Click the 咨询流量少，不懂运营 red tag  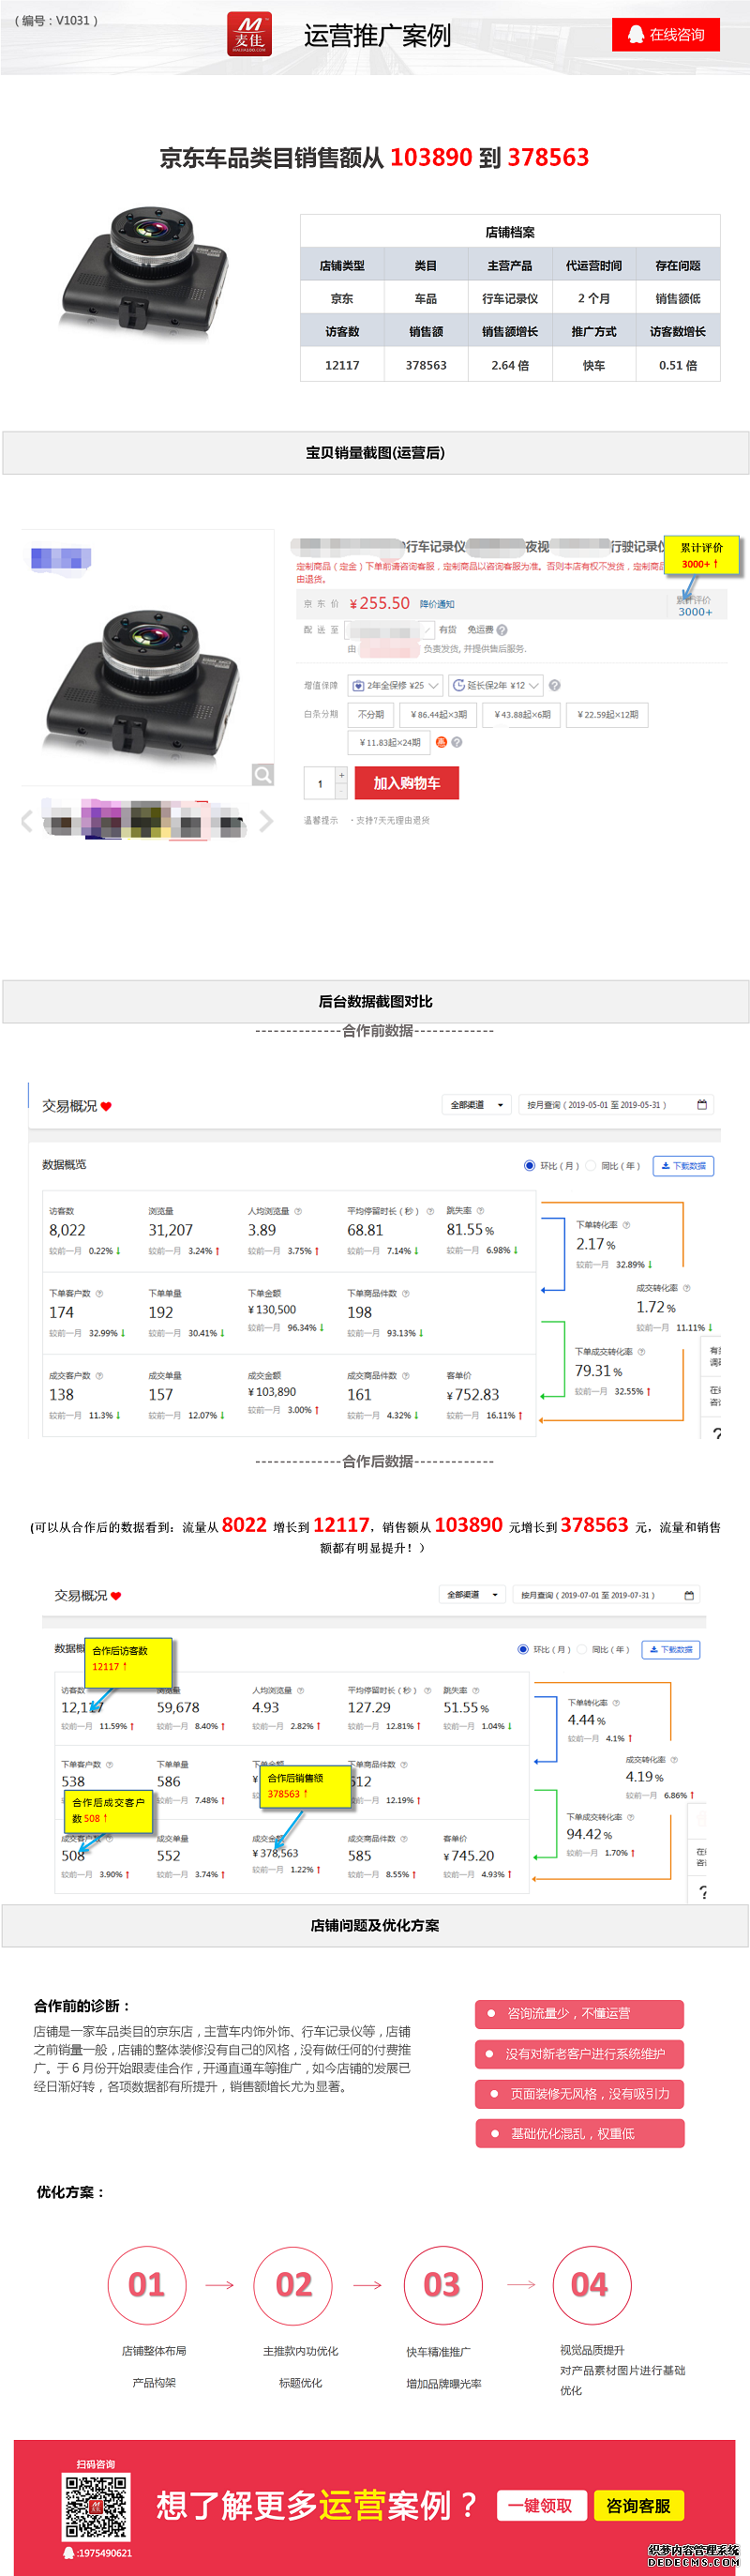tap(580, 2013)
